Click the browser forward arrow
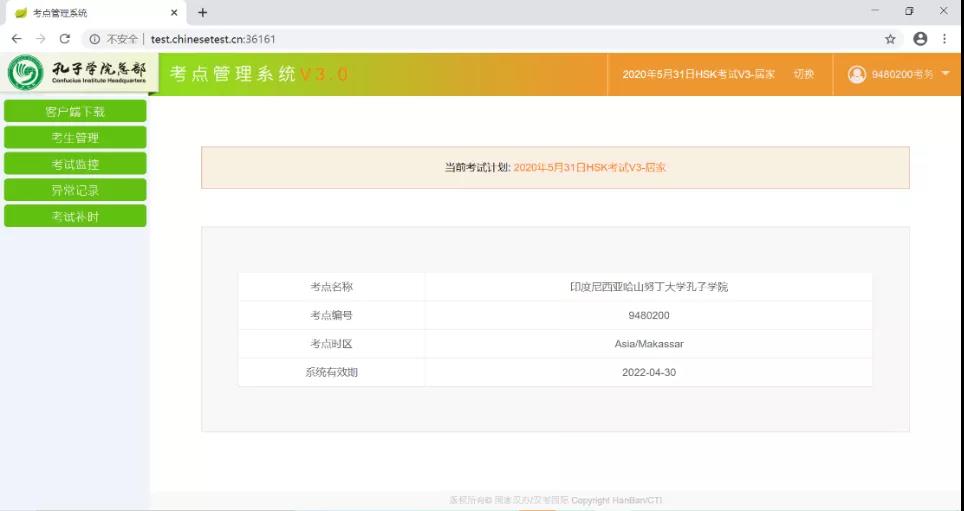This screenshot has height=511, width=964. tap(41, 39)
